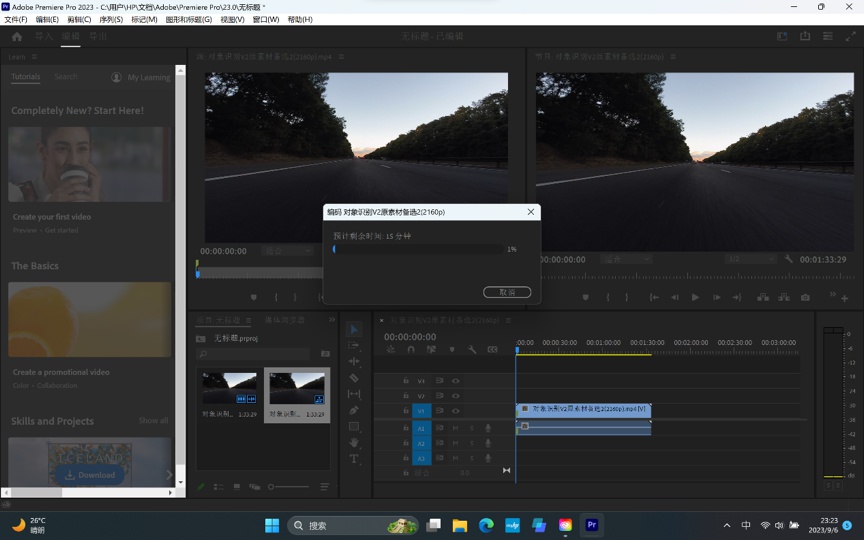864x540 pixels.
Task: Switch Project panel to Freeform view
Action: pos(254,487)
